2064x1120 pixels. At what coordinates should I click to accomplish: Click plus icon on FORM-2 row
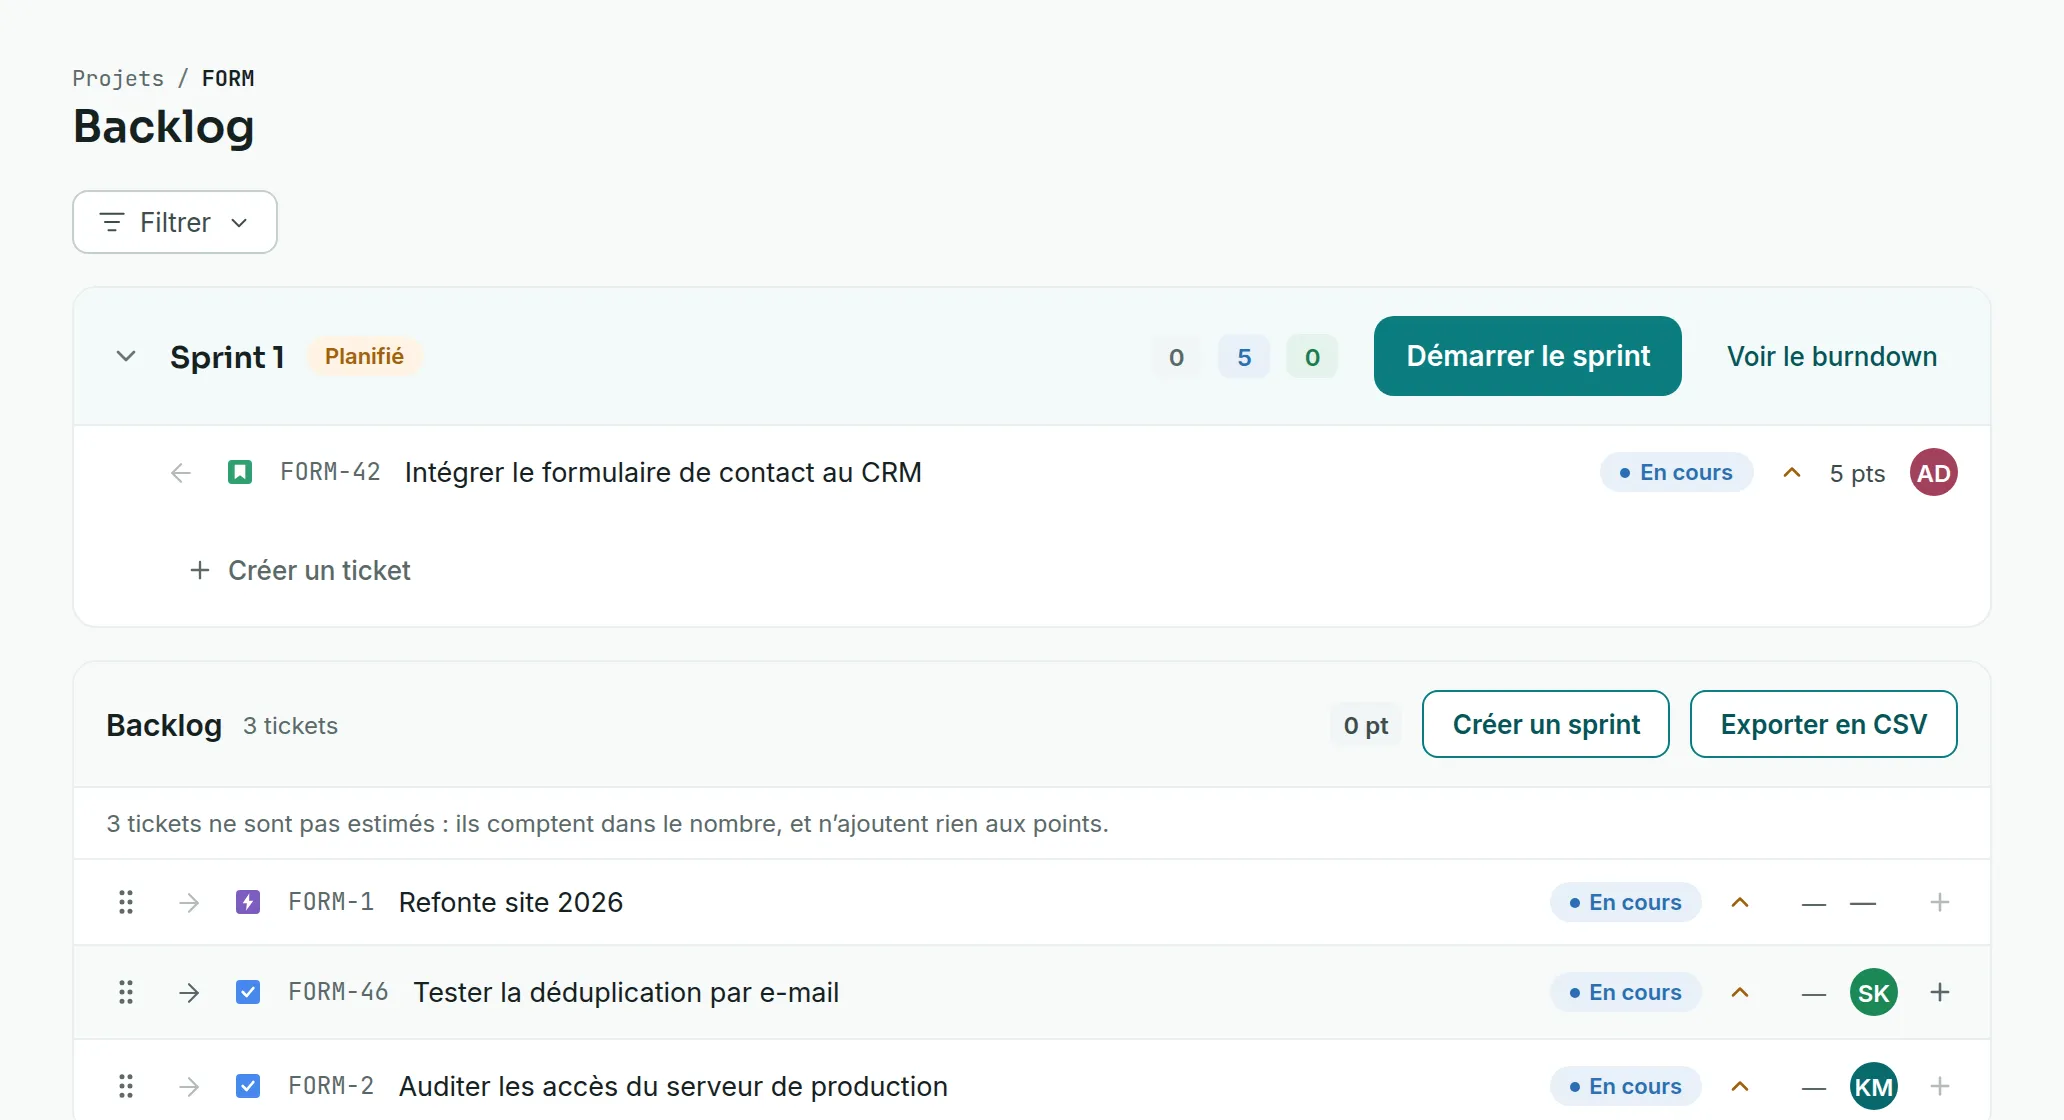pyautogui.click(x=1939, y=1086)
